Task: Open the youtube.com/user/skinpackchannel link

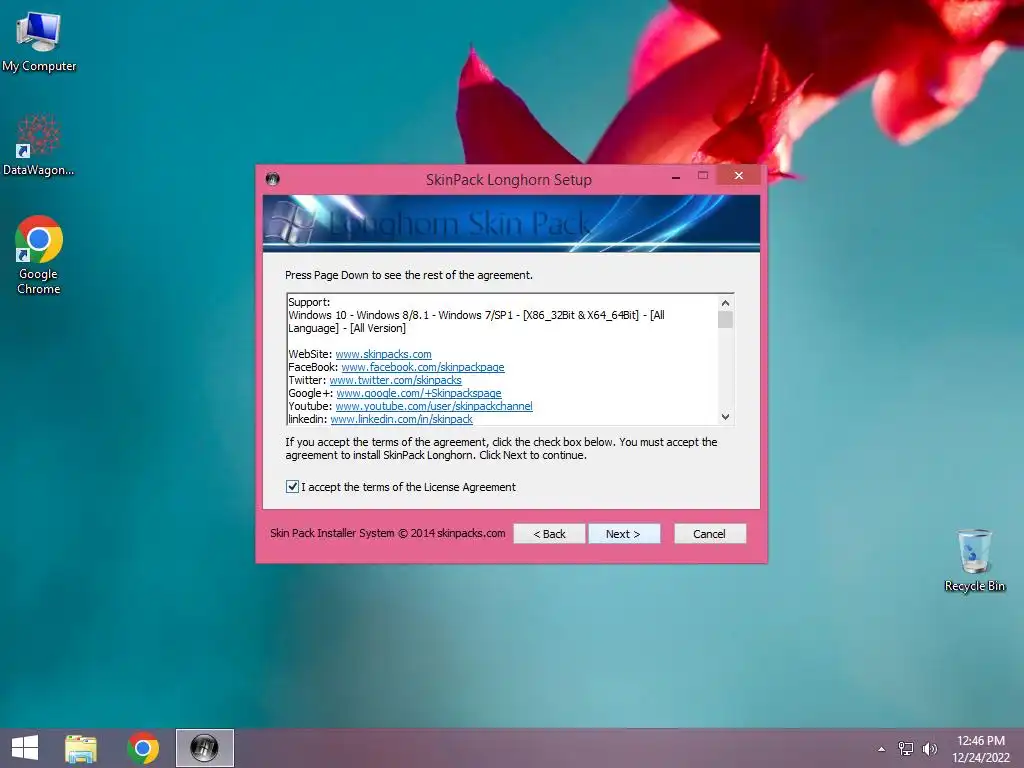Action: pos(434,406)
